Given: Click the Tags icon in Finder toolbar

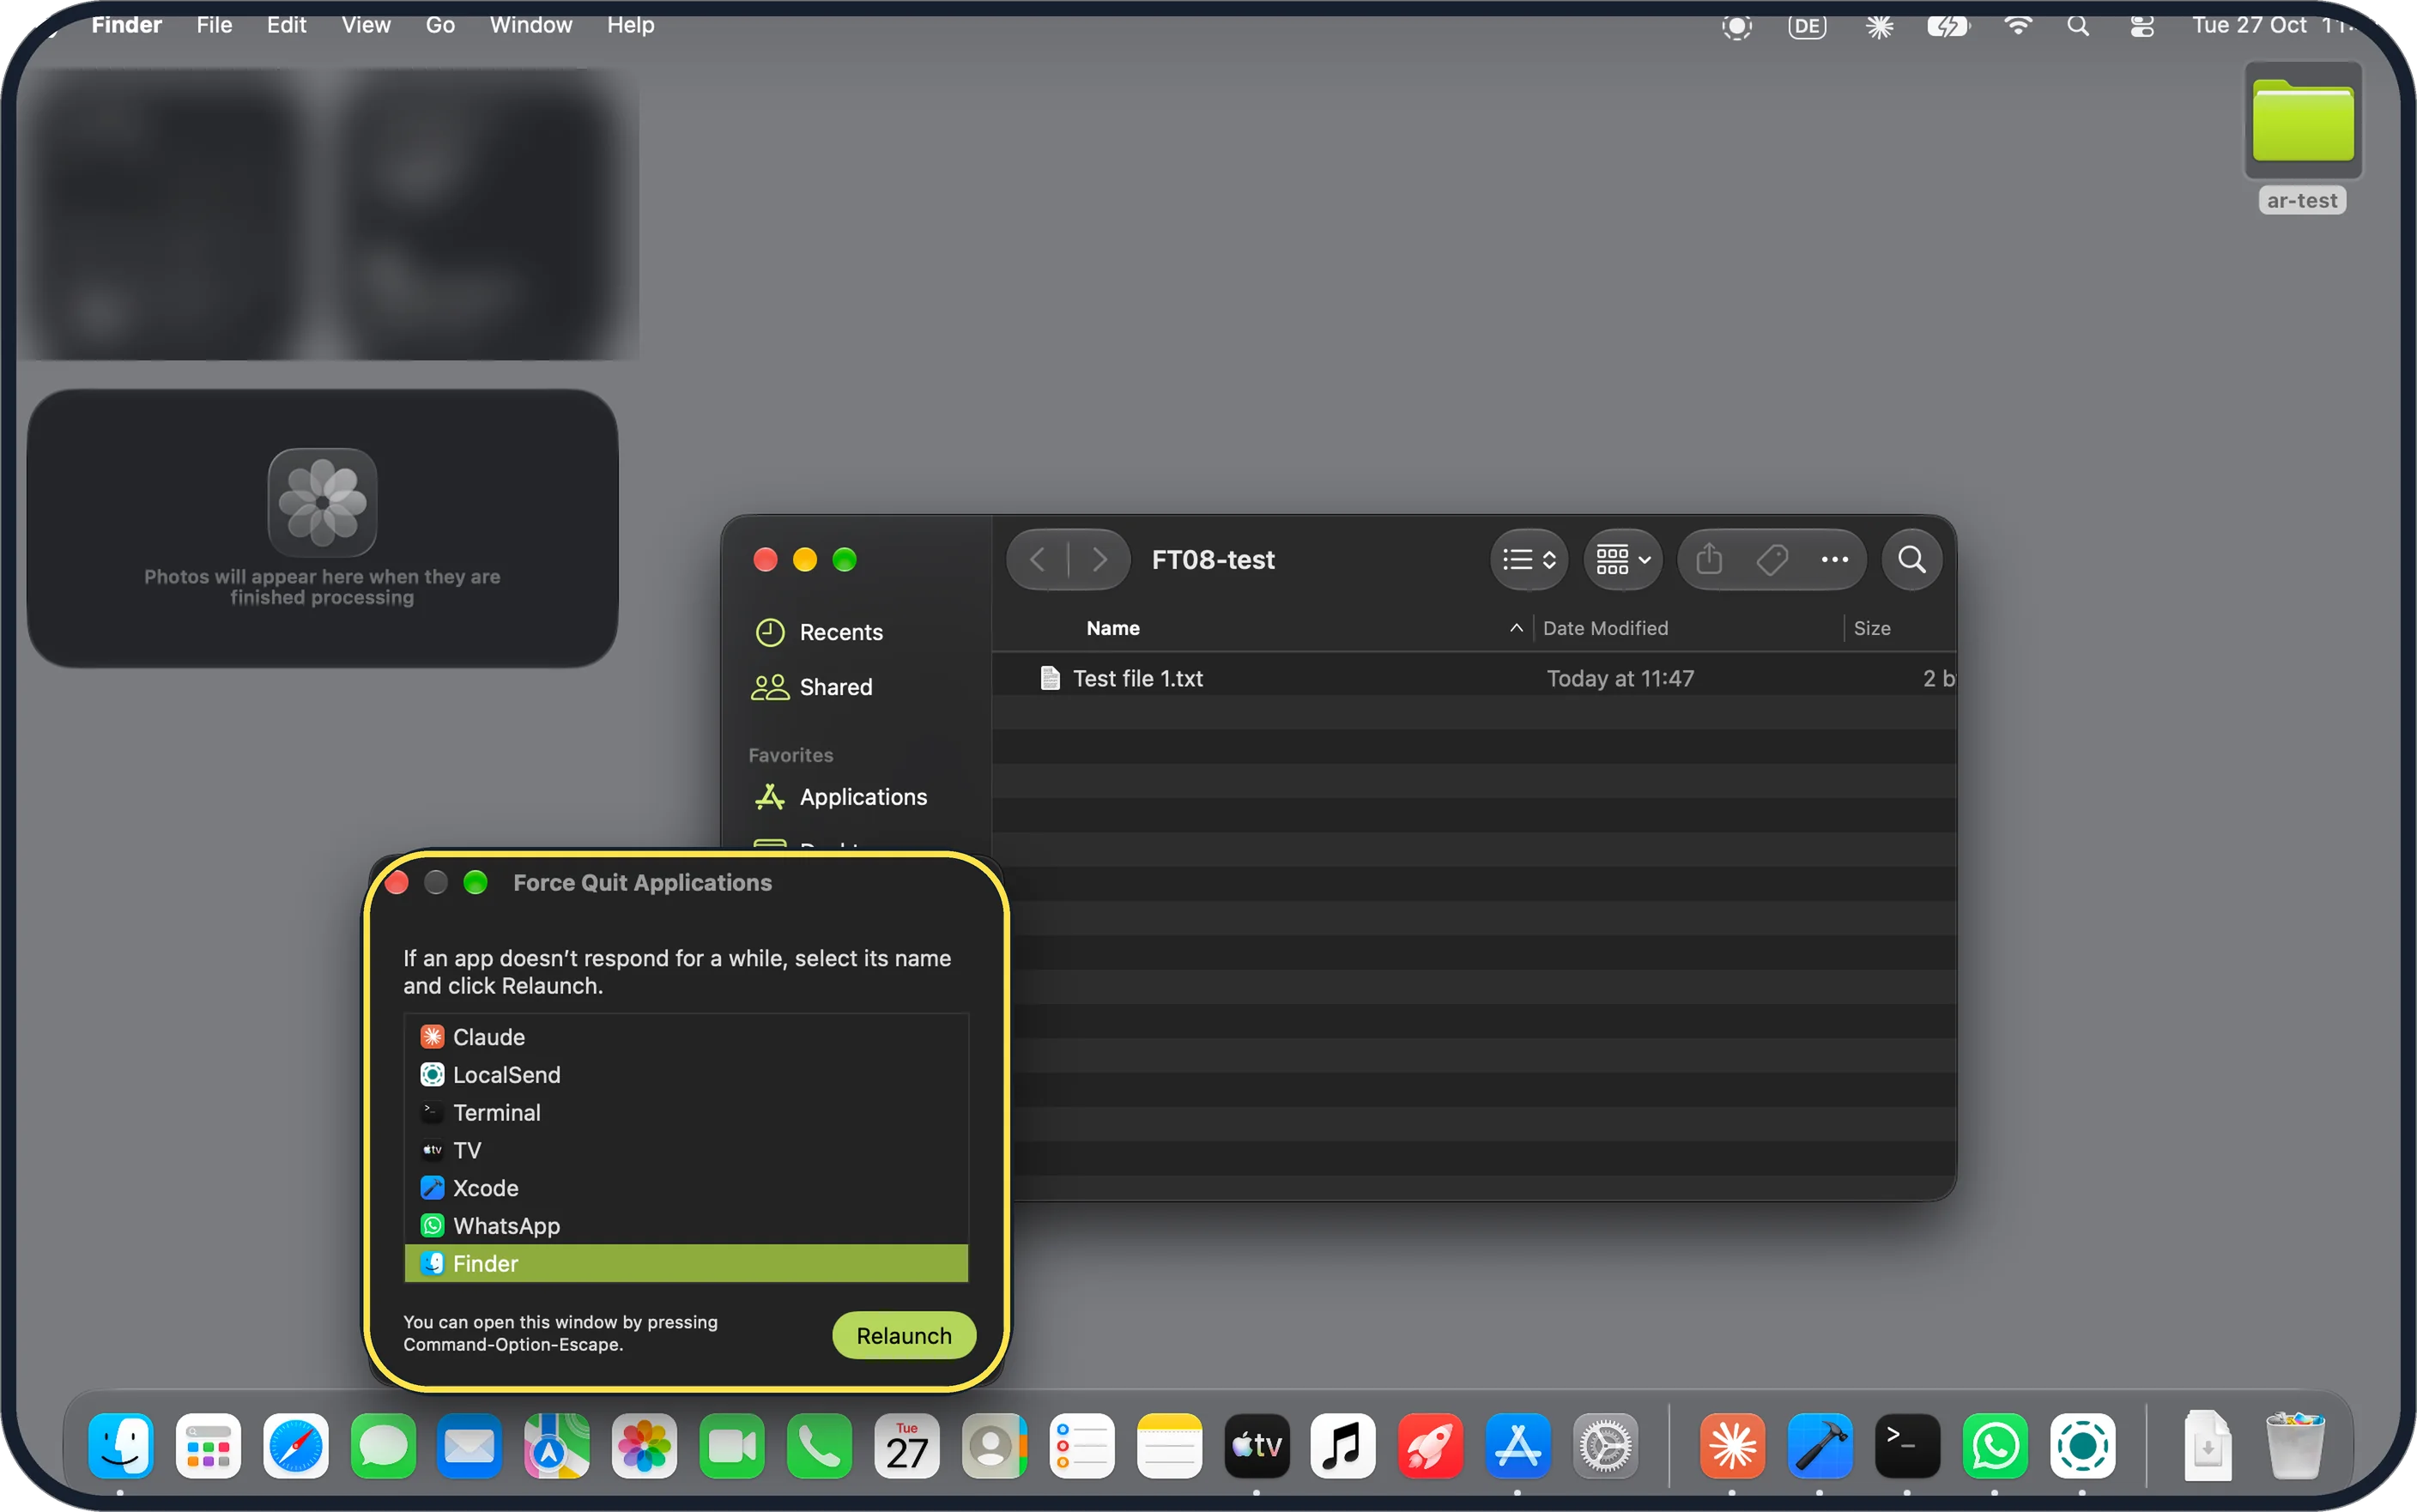Looking at the screenshot, I should tap(1772, 559).
